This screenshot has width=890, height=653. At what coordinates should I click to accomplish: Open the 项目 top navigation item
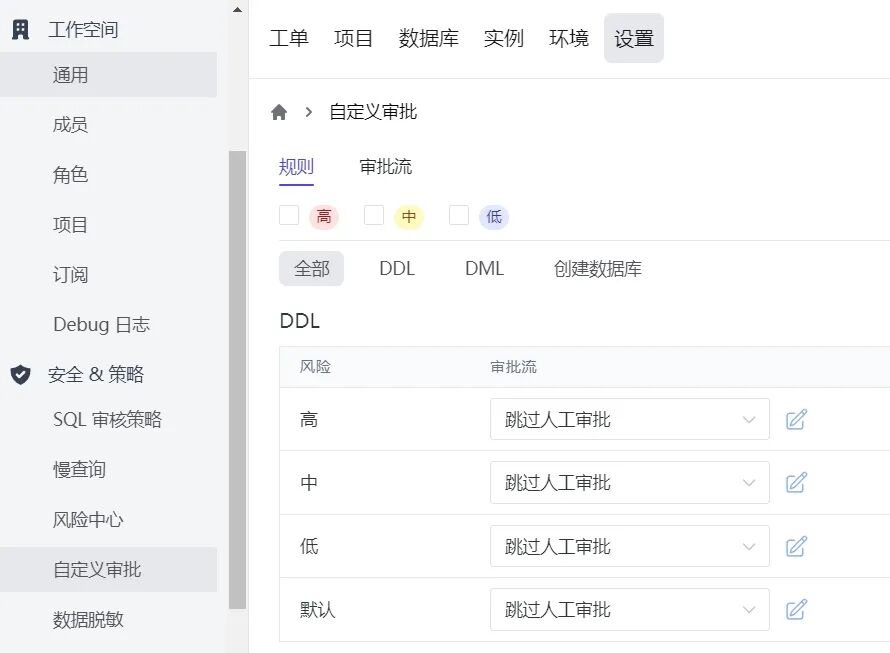(x=354, y=38)
